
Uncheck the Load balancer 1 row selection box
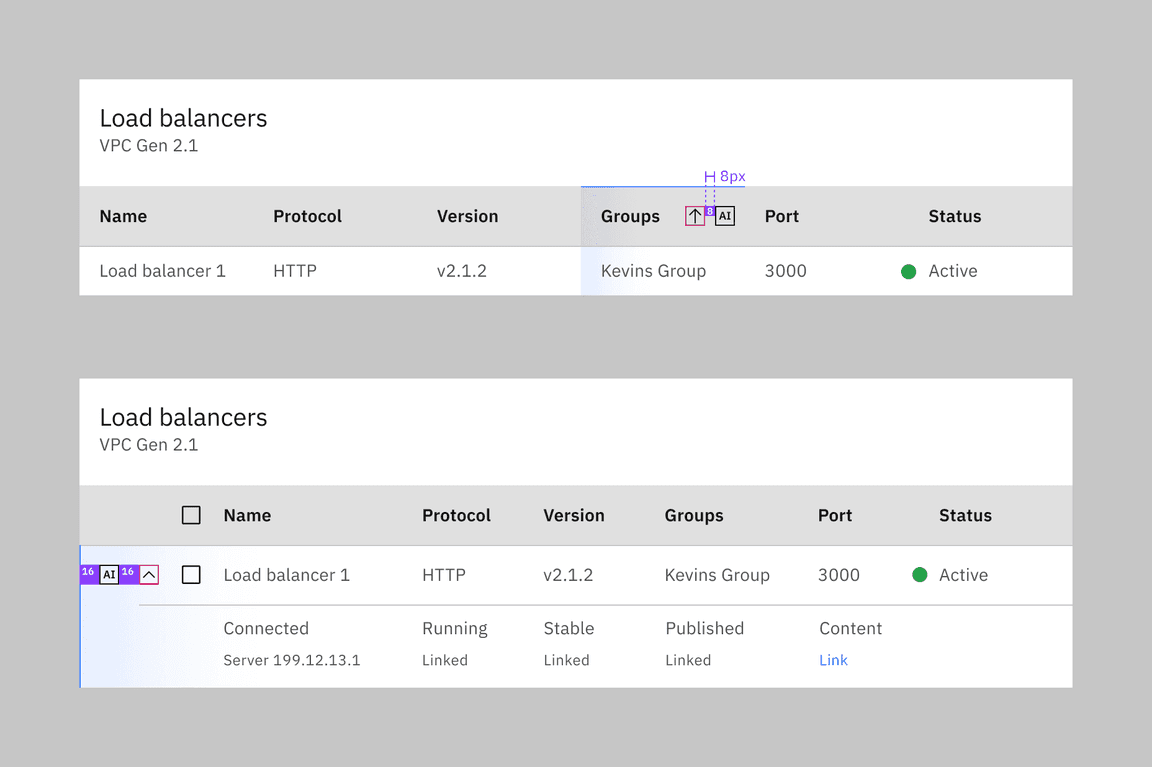[191, 574]
